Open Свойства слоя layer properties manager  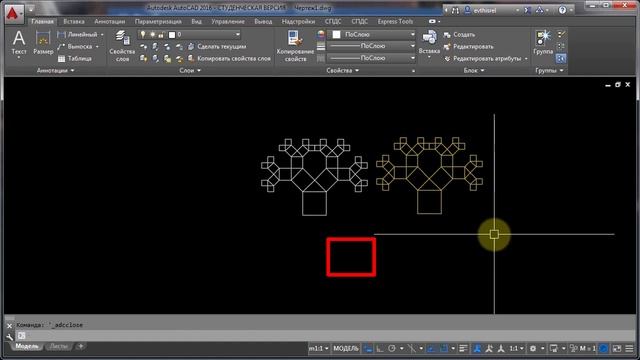[122, 46]
